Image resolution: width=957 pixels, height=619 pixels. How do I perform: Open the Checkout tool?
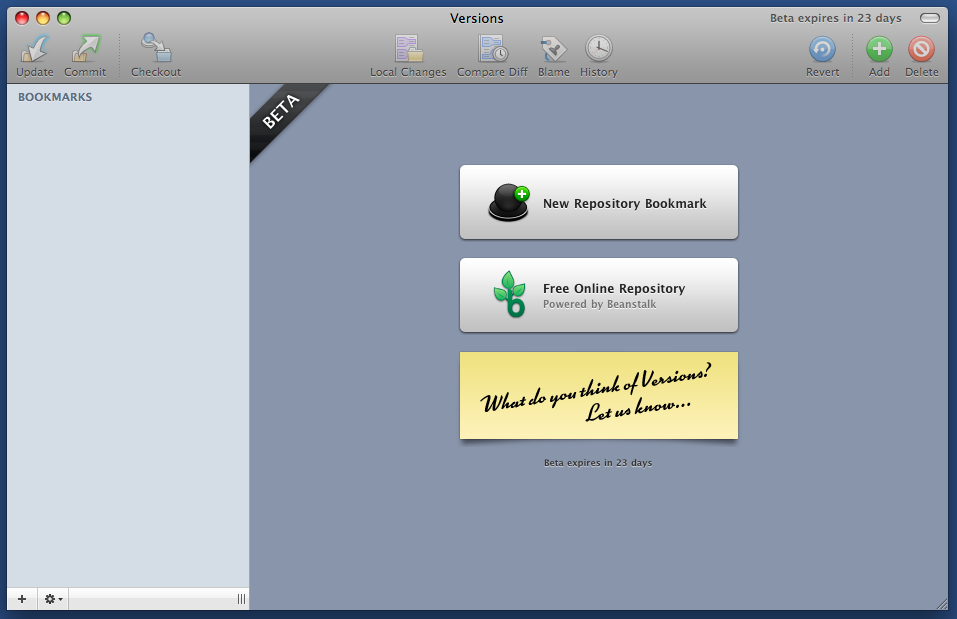point(156,56)
